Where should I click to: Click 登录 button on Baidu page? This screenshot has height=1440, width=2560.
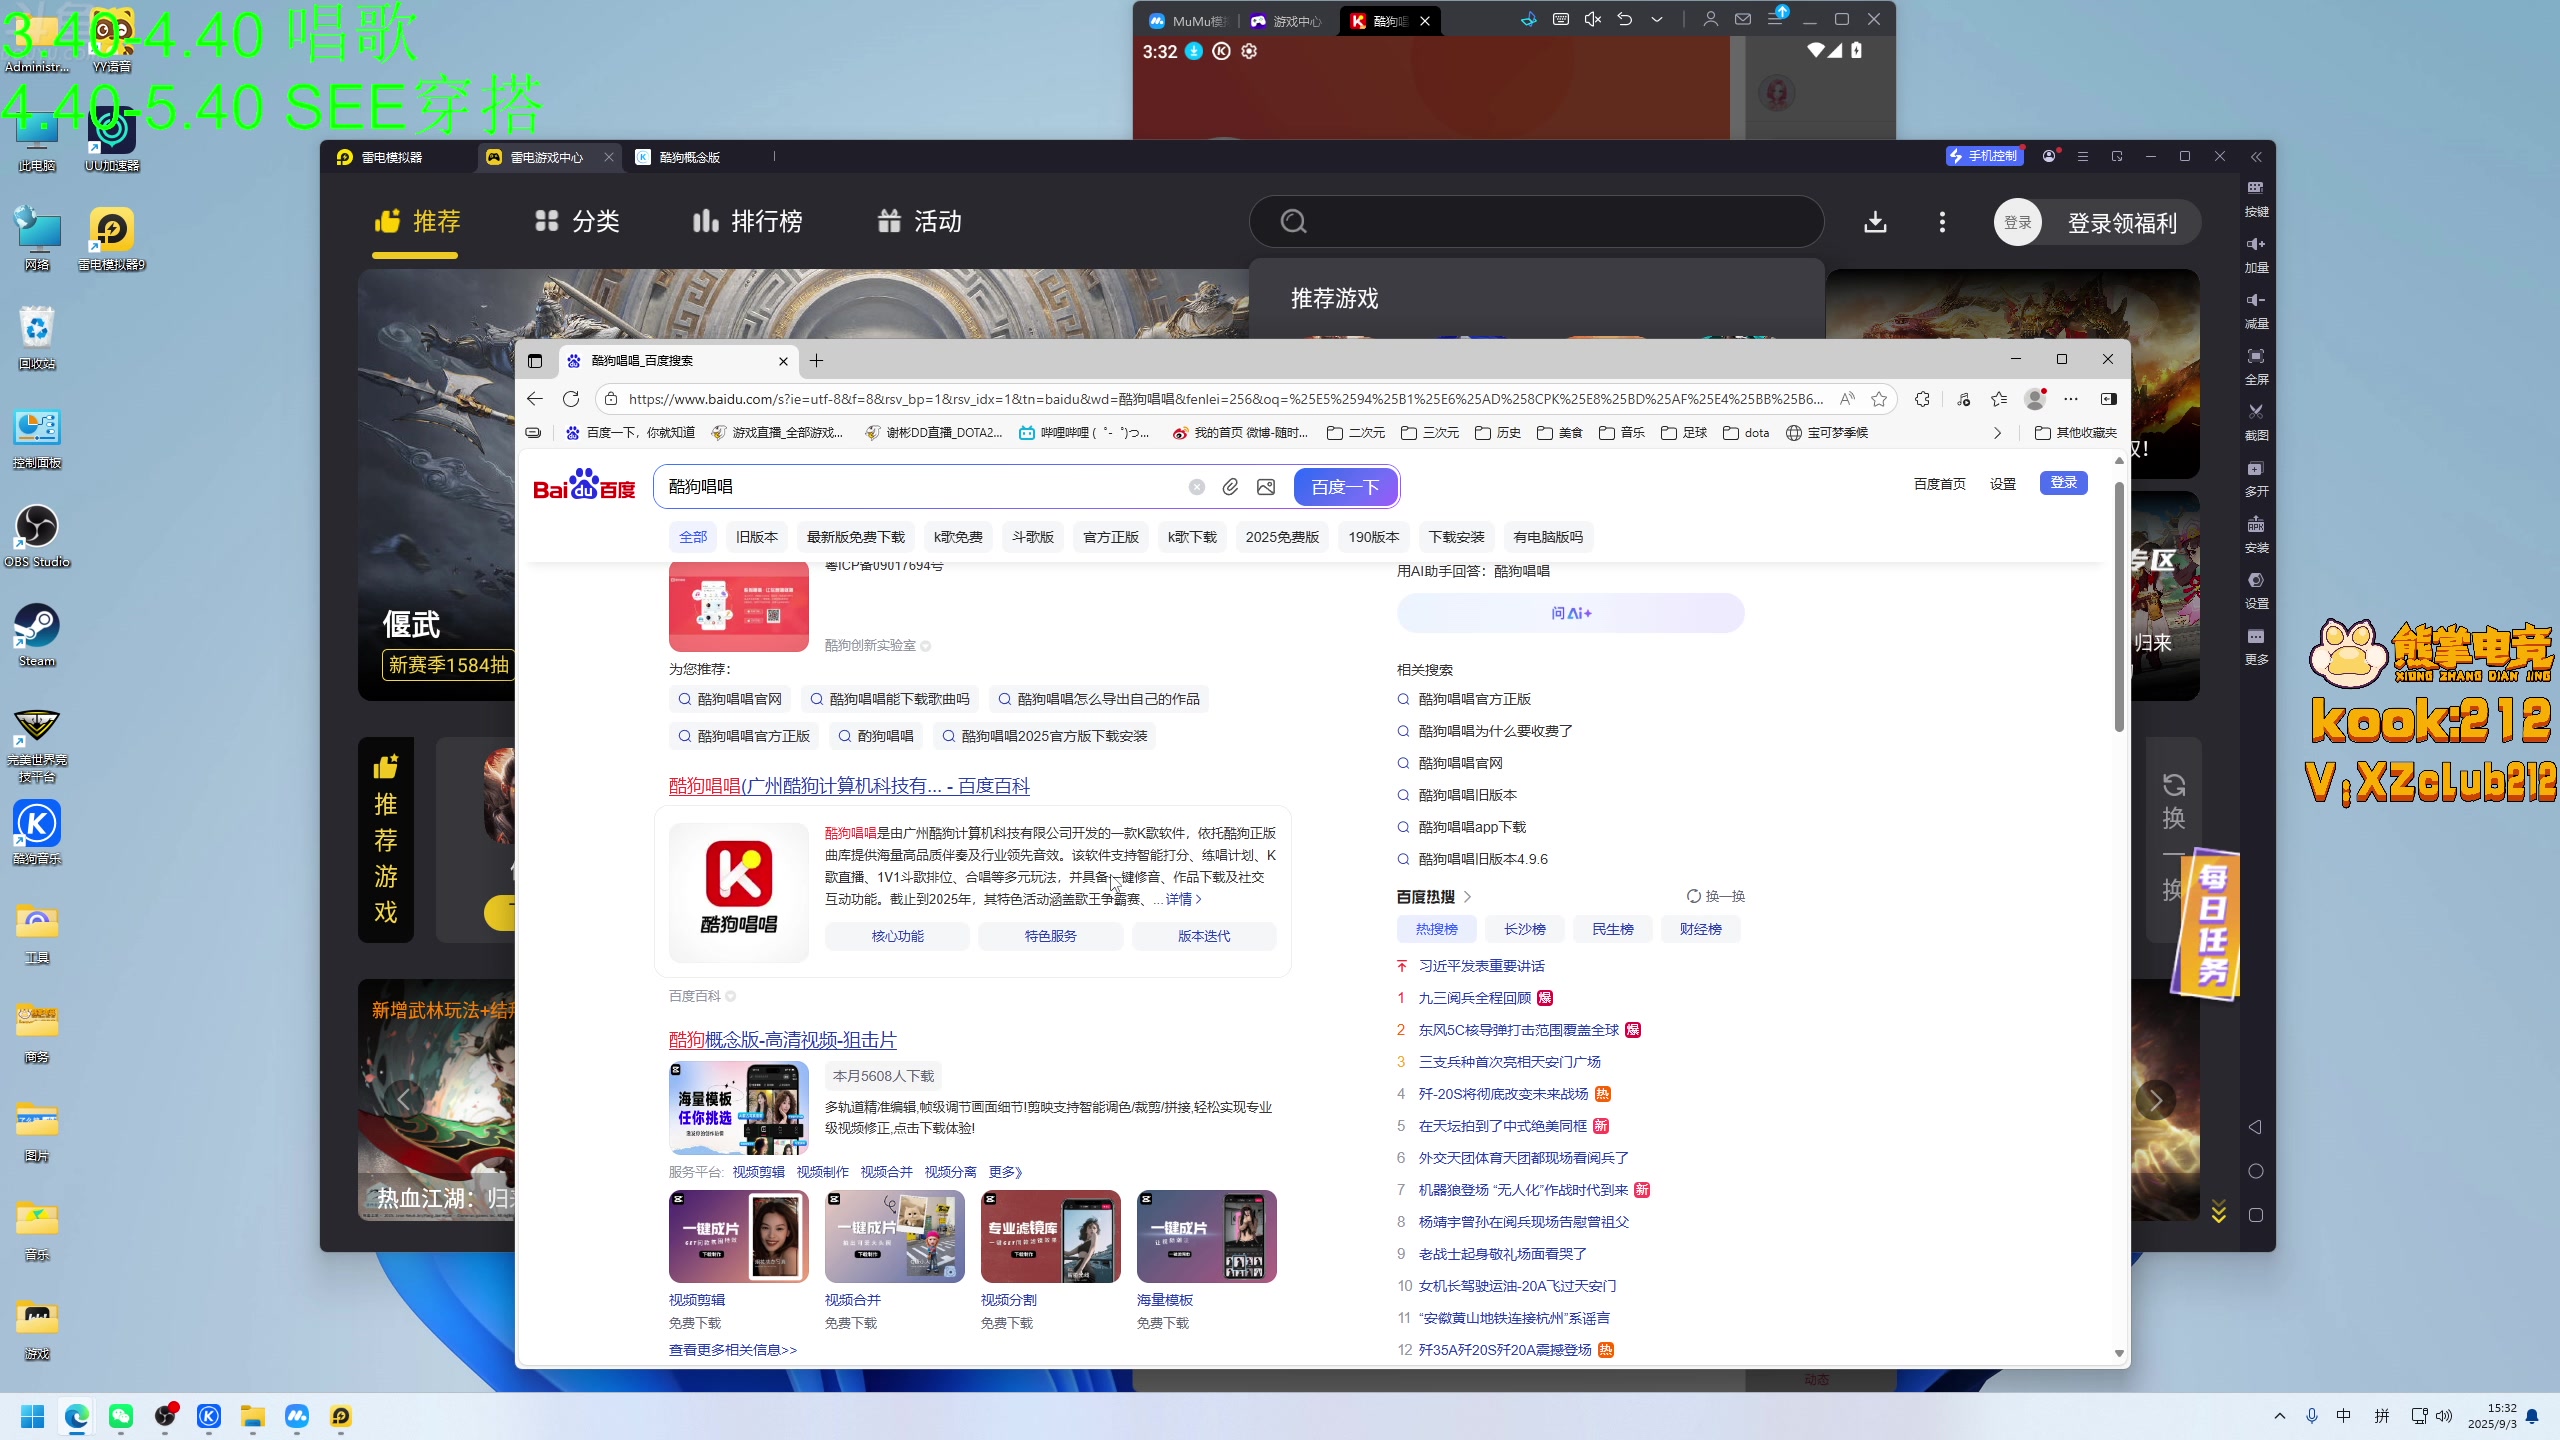(x=2063, y=483)
